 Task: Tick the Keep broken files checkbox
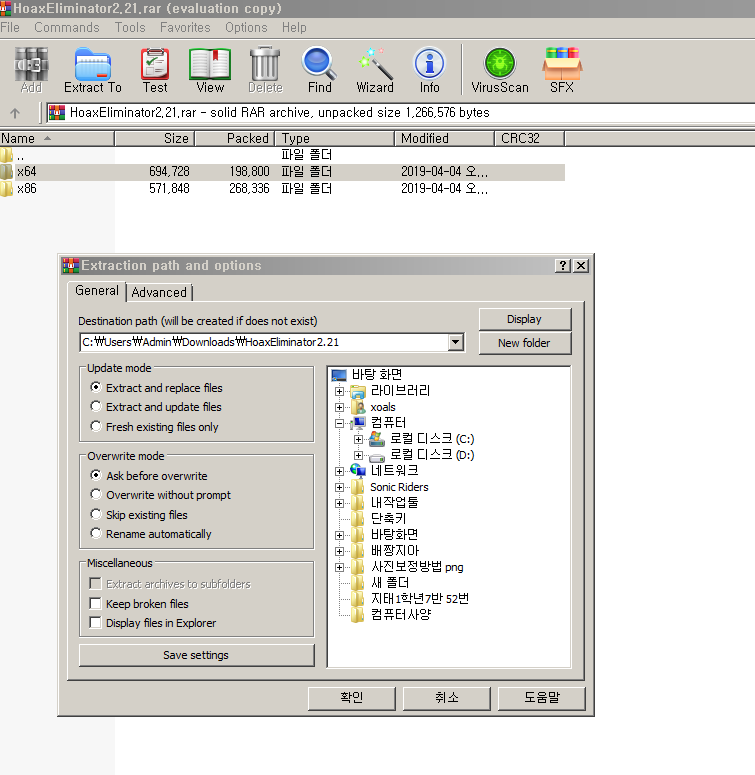pos(95,603)
